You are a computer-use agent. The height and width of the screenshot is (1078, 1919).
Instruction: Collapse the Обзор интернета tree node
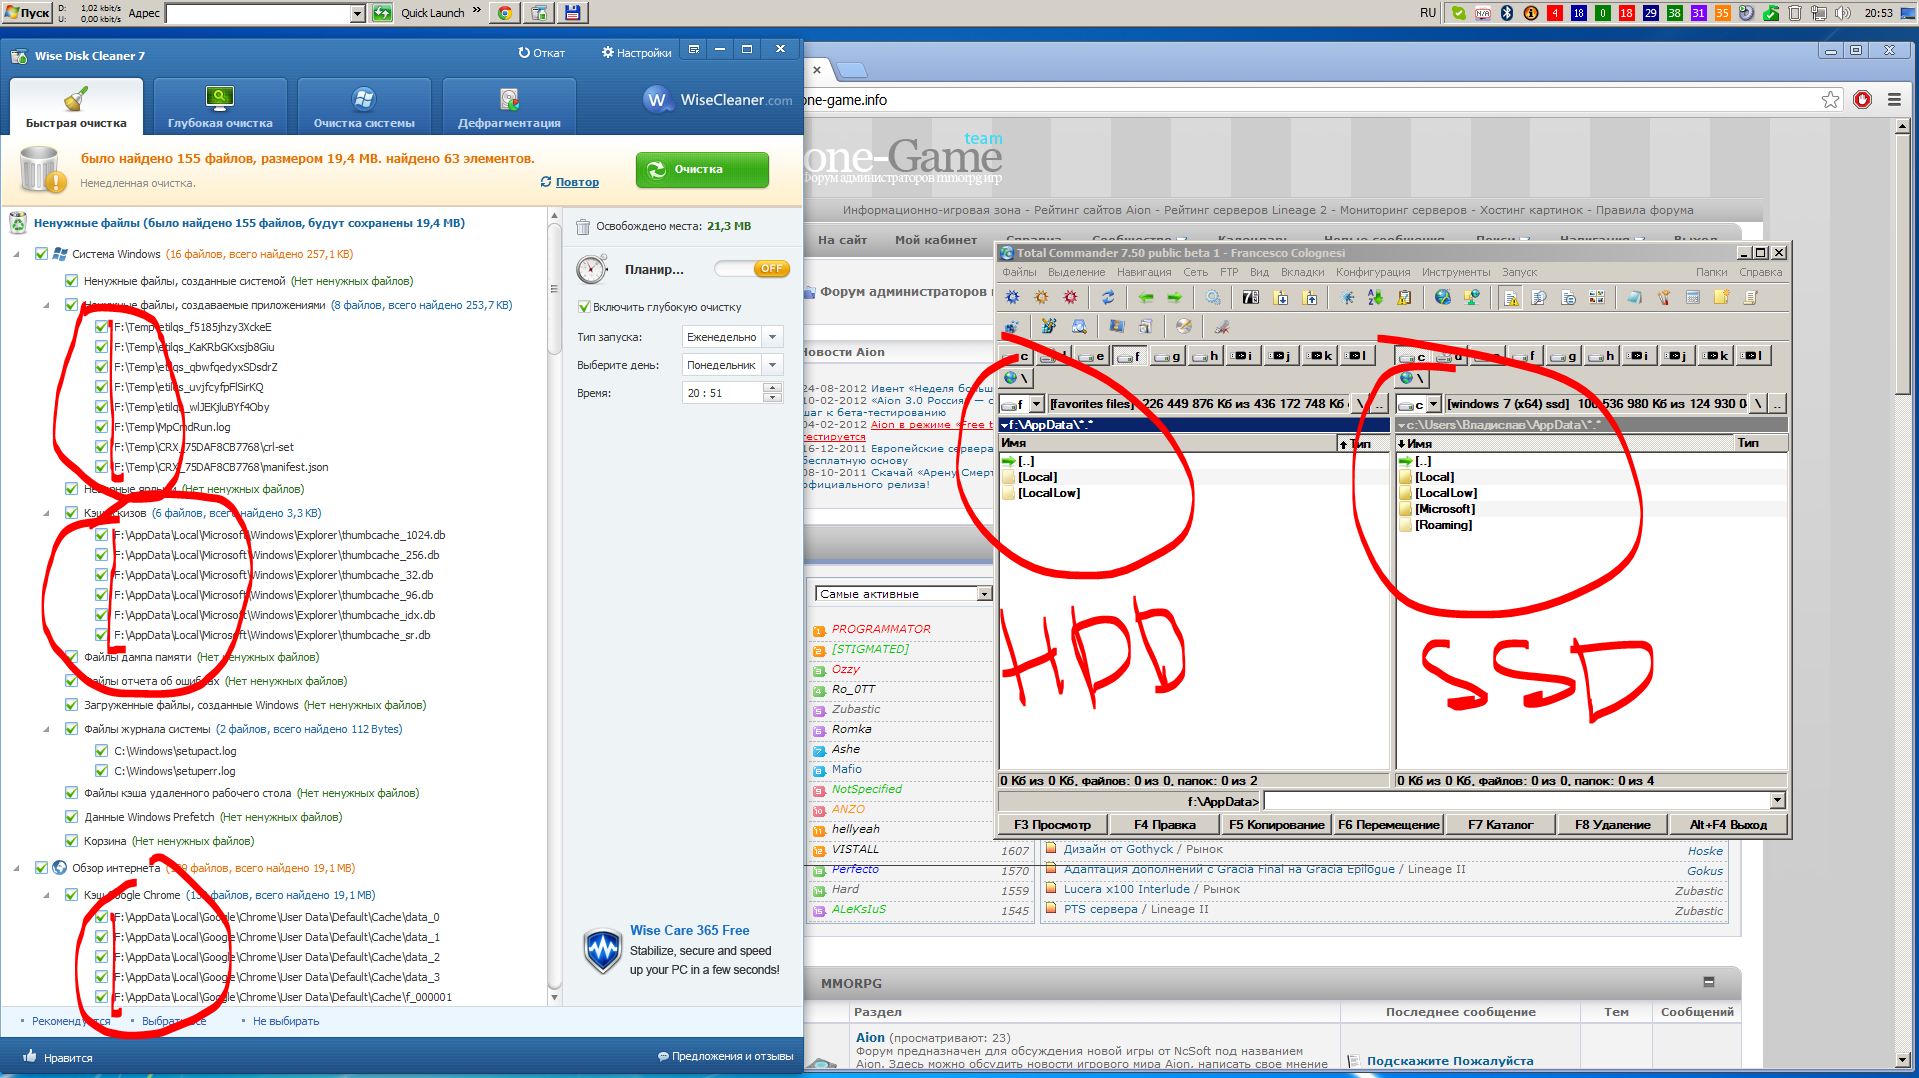[16, 868]
